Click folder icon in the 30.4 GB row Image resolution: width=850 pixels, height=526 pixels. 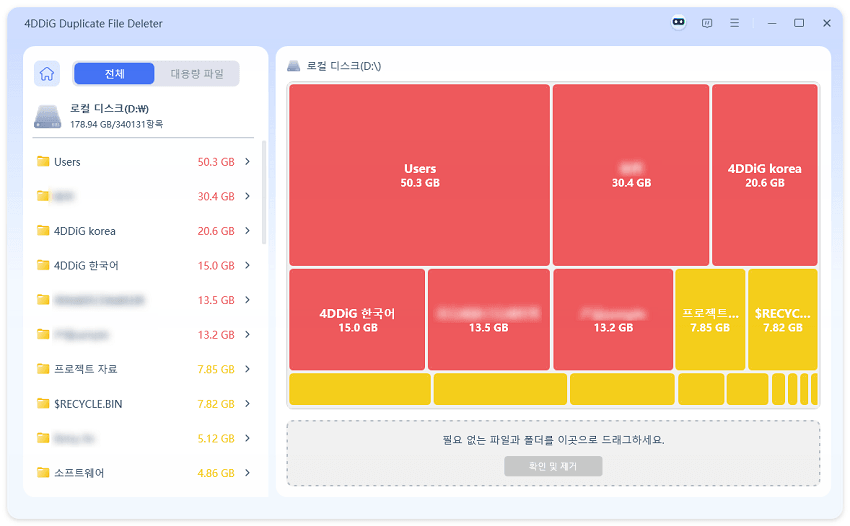(x=43, y=196)
